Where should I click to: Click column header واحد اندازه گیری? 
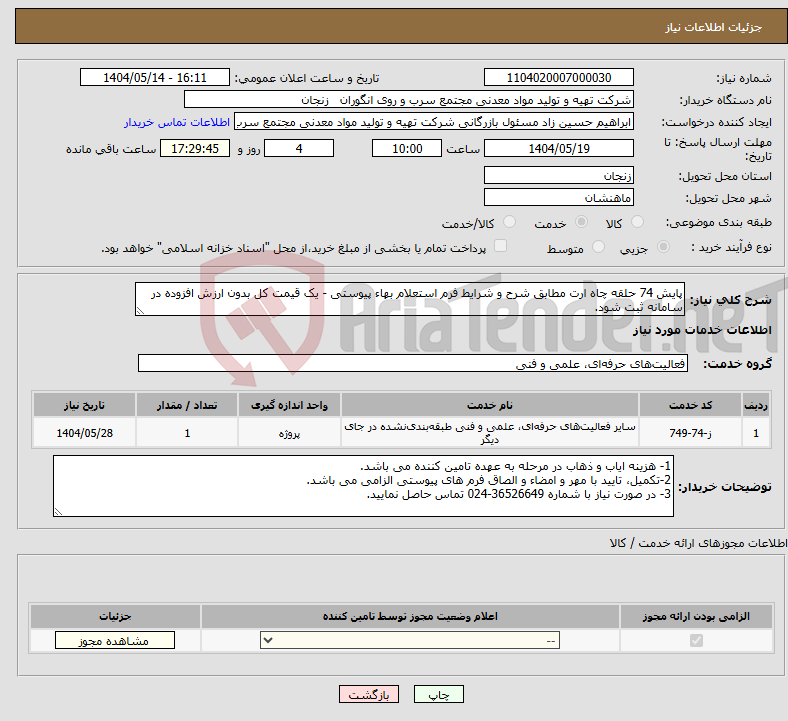click(289, 405)
